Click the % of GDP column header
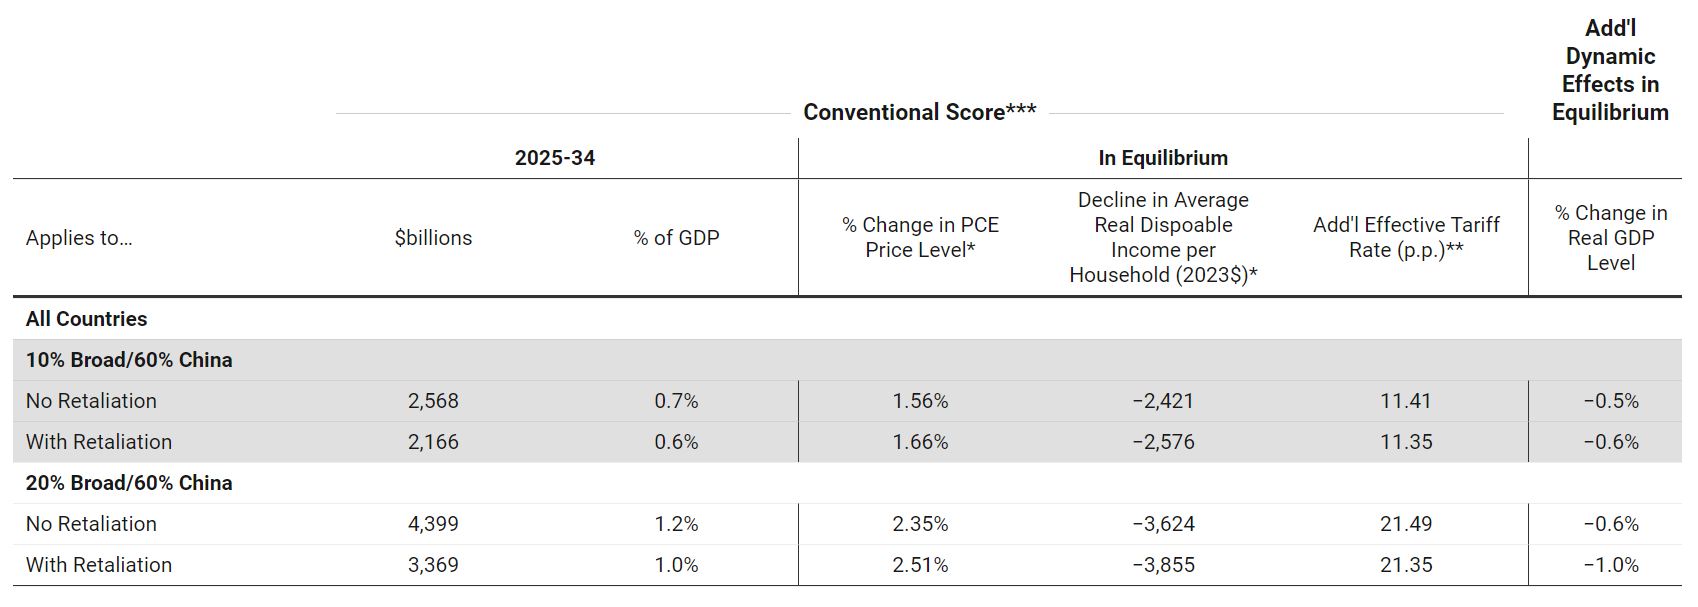Screen dimensions: 1698x607 tap(676, 238)
